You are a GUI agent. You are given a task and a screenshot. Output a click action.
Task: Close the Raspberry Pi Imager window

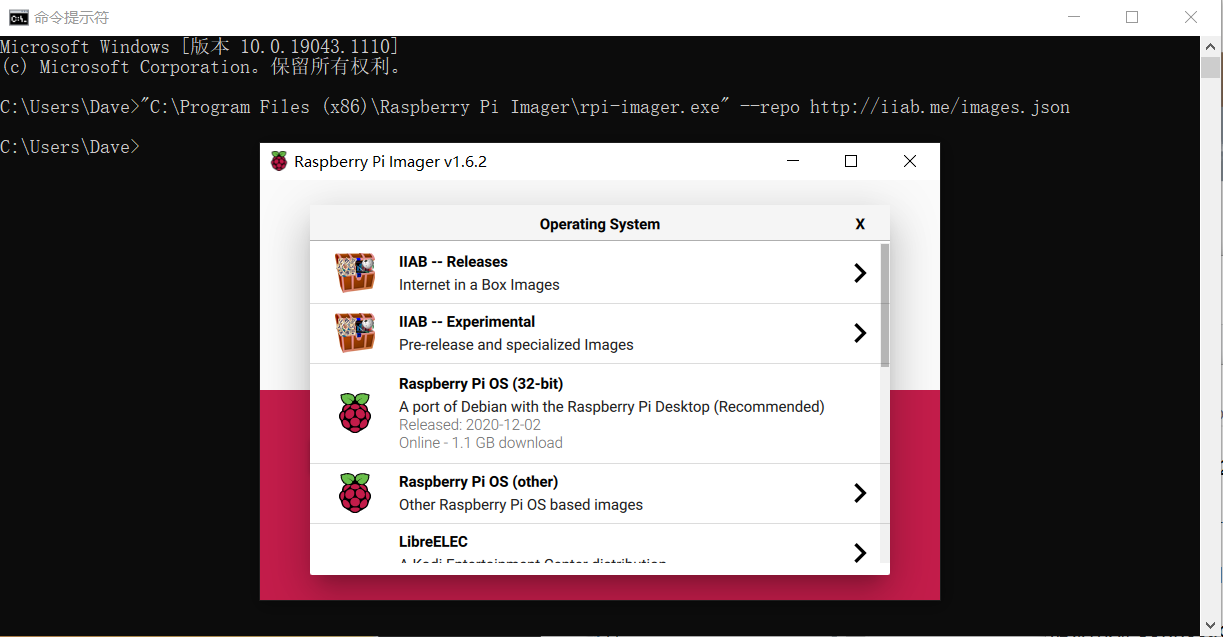(910, 161)
